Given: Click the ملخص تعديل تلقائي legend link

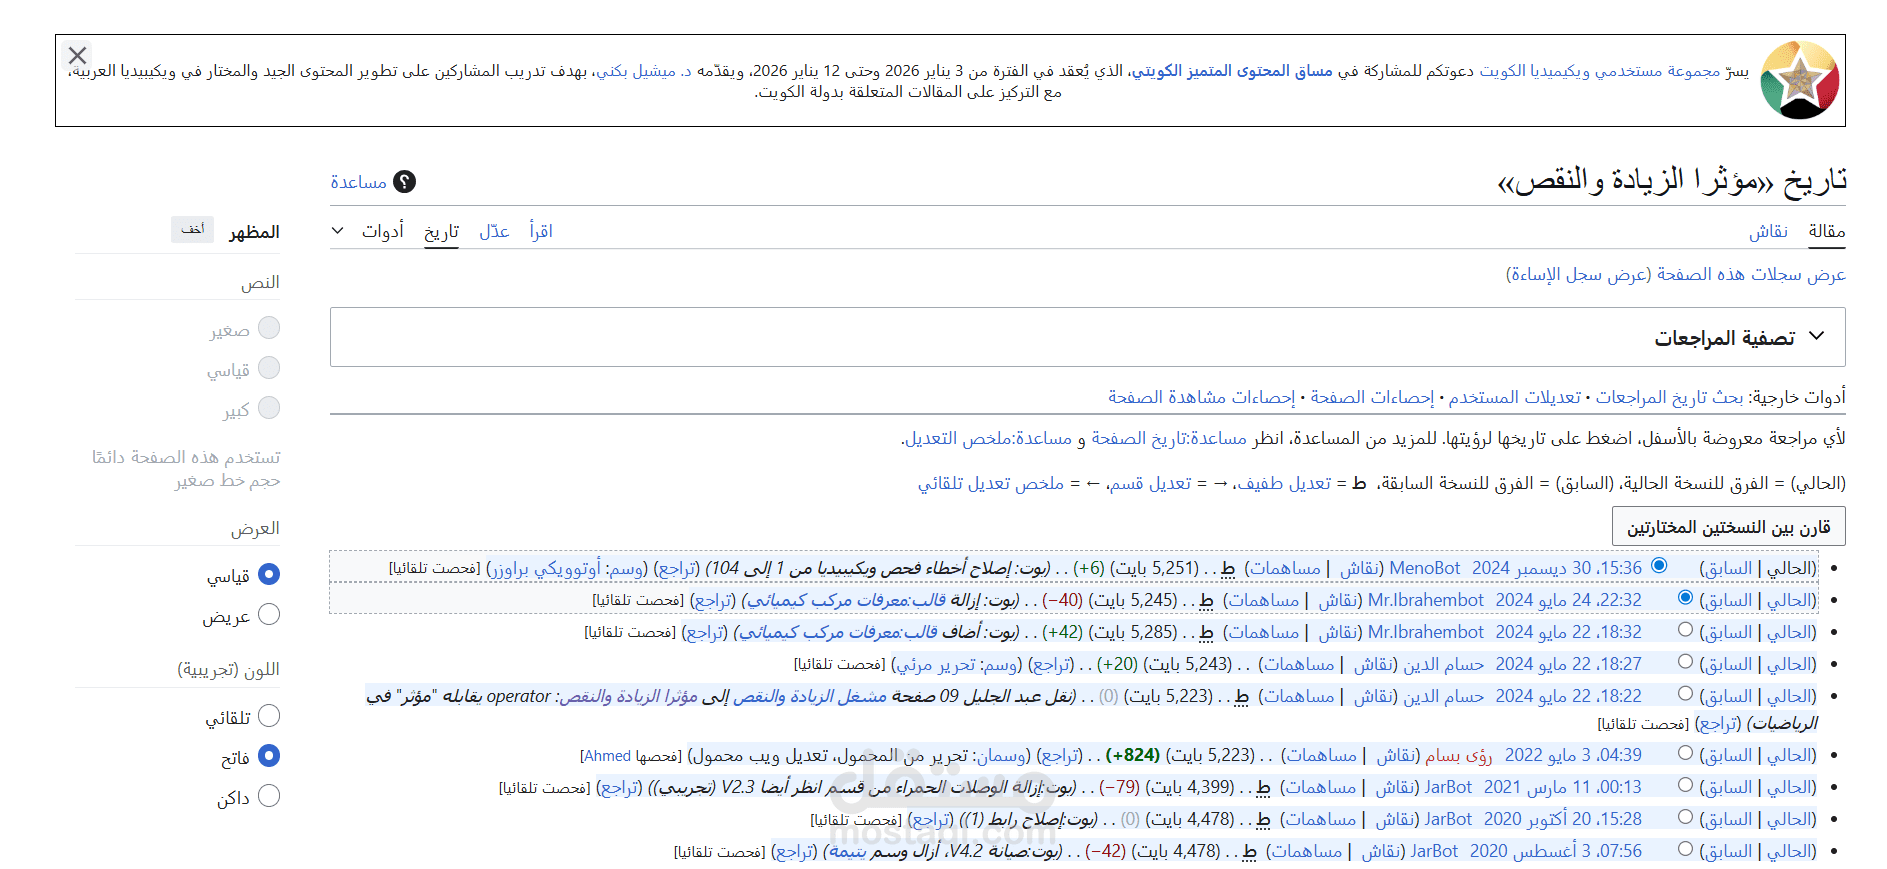Looking at the screenshot, I should [x=991, y=483].
